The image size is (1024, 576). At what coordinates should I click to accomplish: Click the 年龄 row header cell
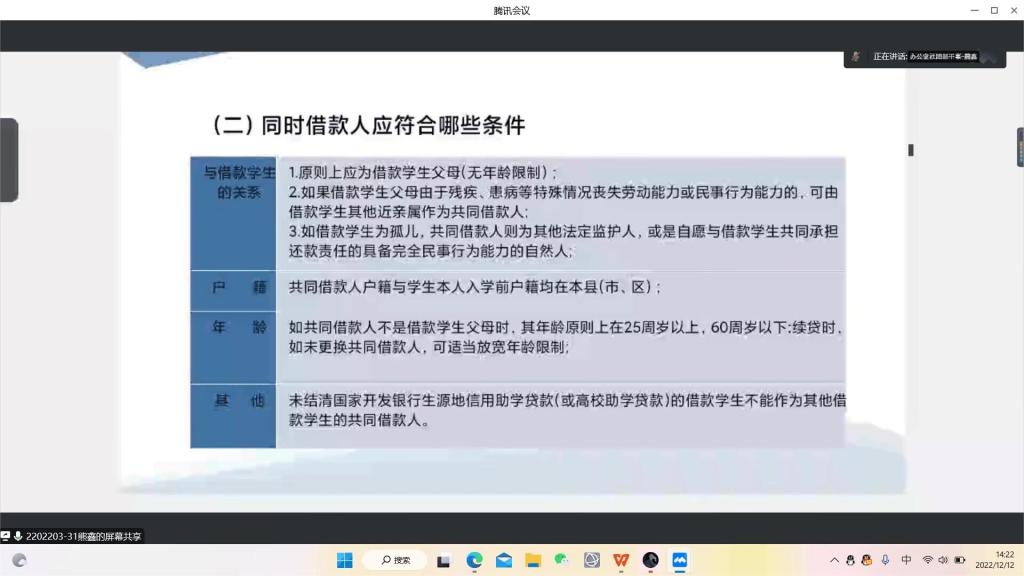(233, 347)
